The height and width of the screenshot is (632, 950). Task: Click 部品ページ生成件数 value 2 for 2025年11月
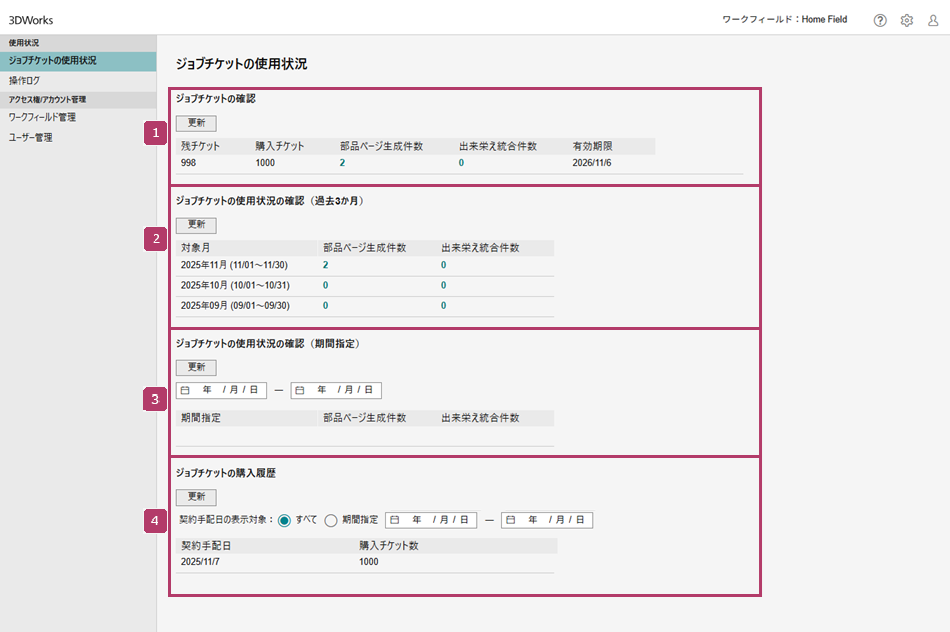pyautogui.click(x=326, y=266)
